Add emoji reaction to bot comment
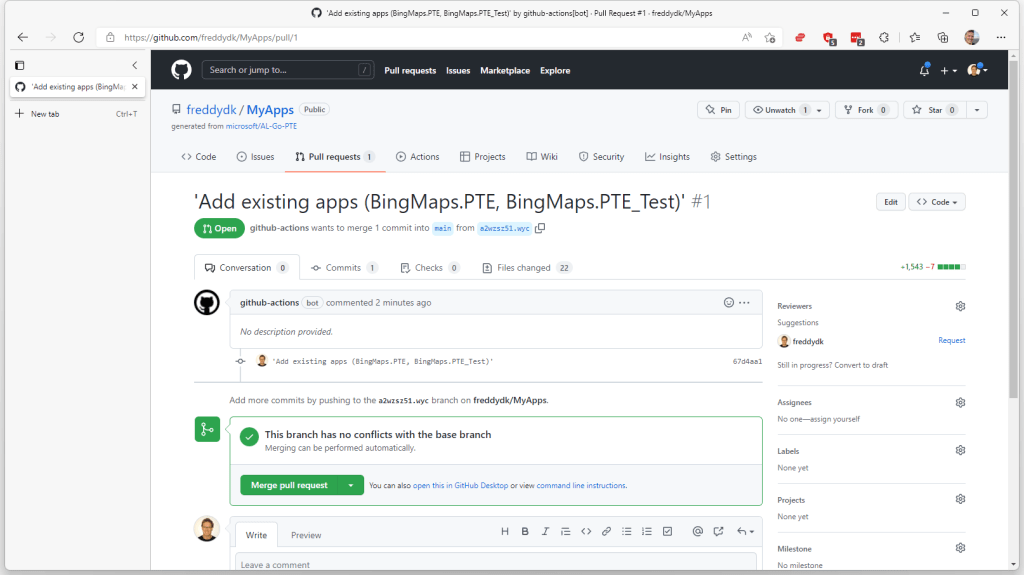The height and width of the screenshot is (575, 1024). [x=729, y=303]
